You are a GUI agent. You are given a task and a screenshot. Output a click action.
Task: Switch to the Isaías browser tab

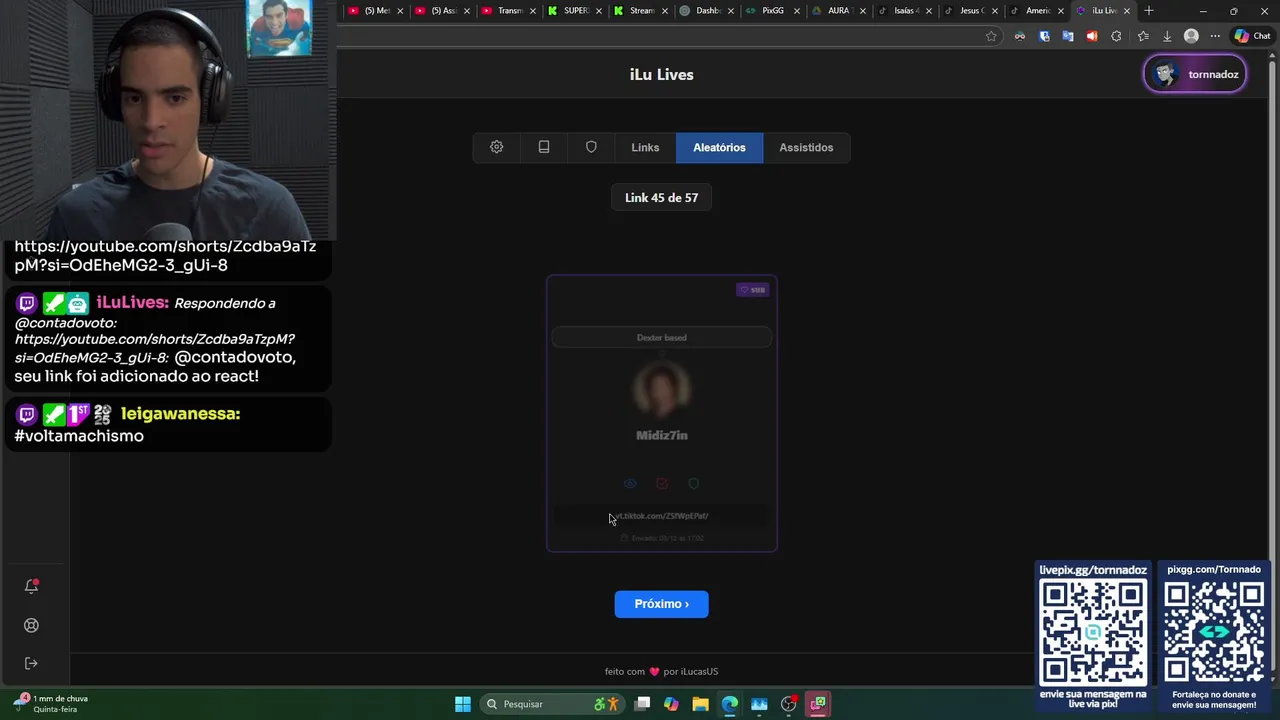pyautogui.click(x=904, y=11)
